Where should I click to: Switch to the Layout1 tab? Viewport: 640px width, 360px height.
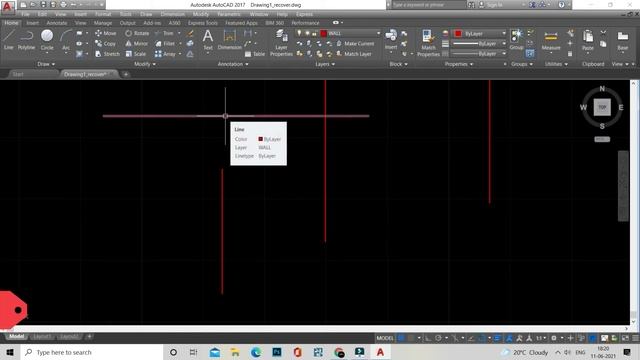click(42, 337)
